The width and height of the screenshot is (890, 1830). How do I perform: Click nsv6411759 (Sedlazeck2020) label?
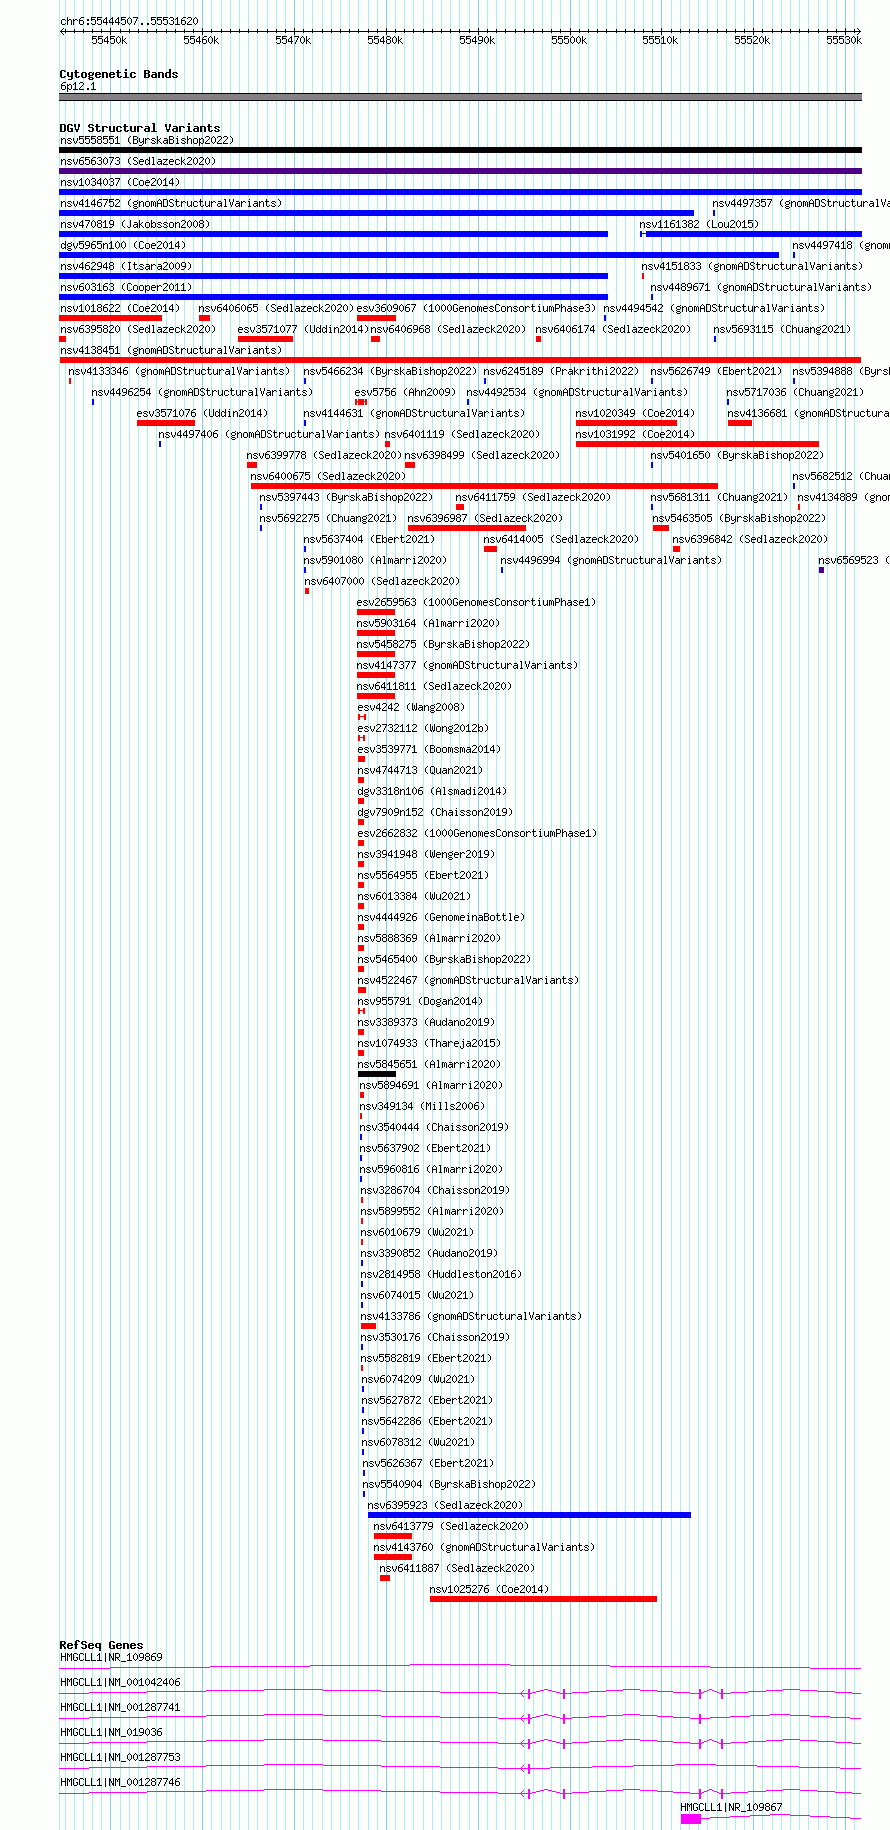[533, 497]
